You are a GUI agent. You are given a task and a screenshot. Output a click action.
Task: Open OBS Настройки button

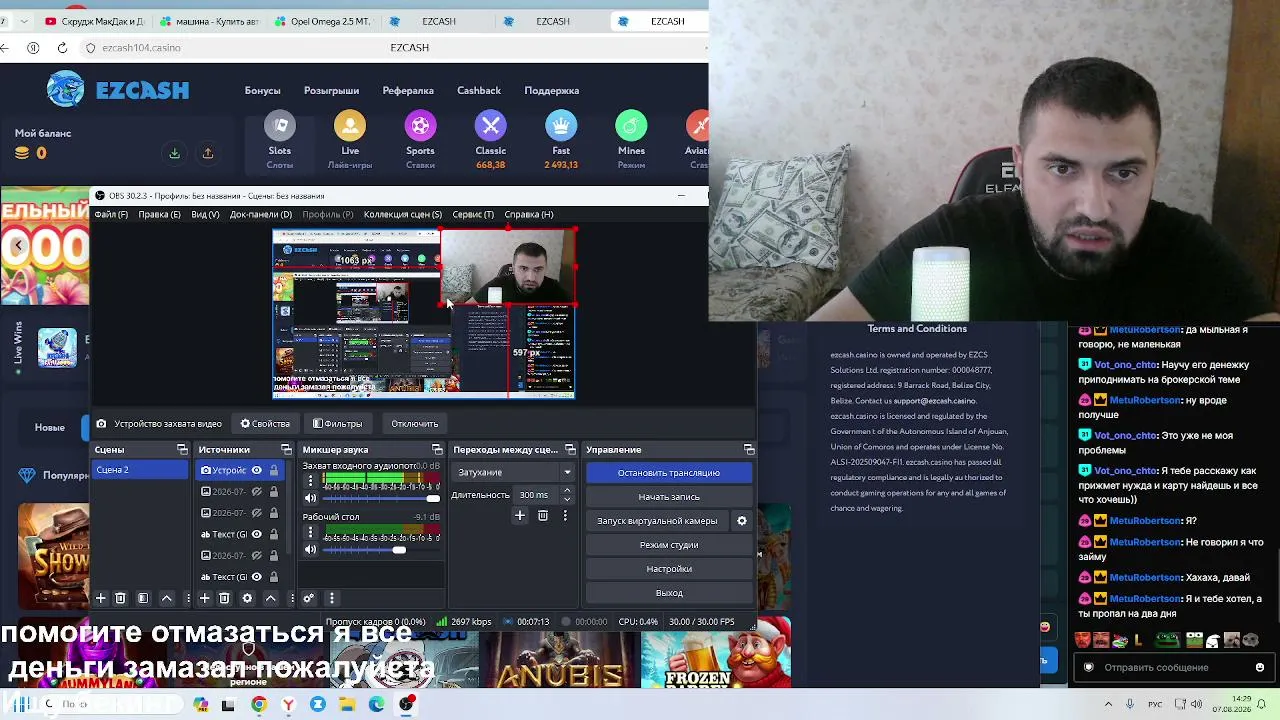669,569
